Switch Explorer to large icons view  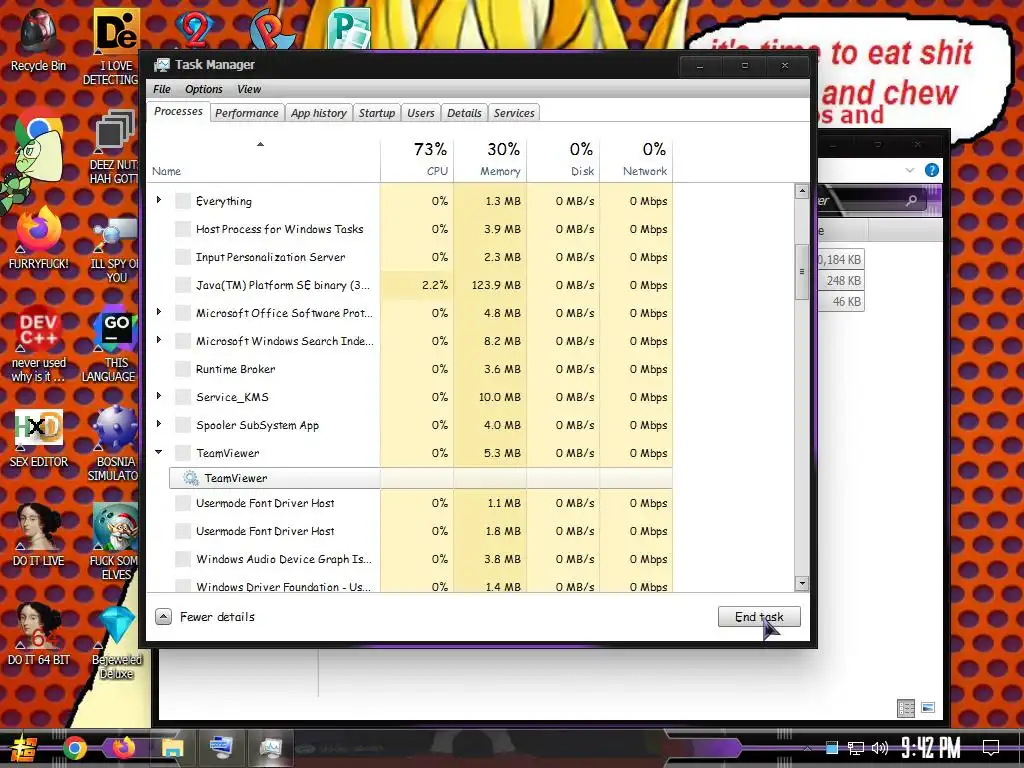(928, 708)
